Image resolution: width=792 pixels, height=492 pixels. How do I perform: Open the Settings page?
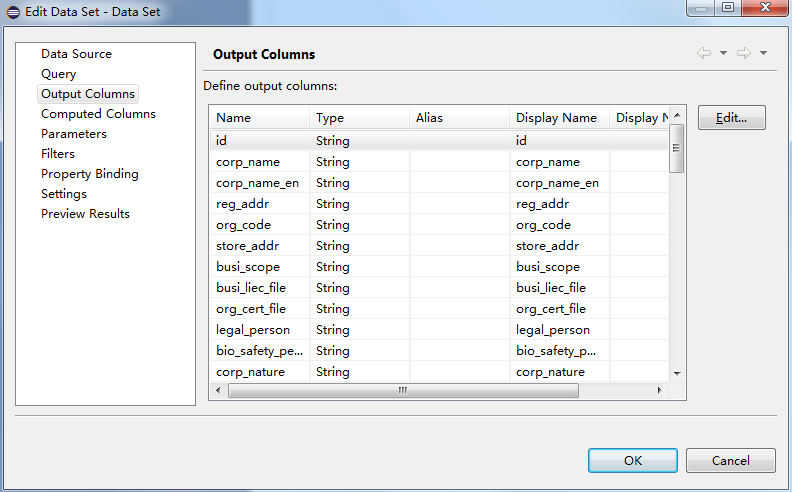[x=64, y=194]
